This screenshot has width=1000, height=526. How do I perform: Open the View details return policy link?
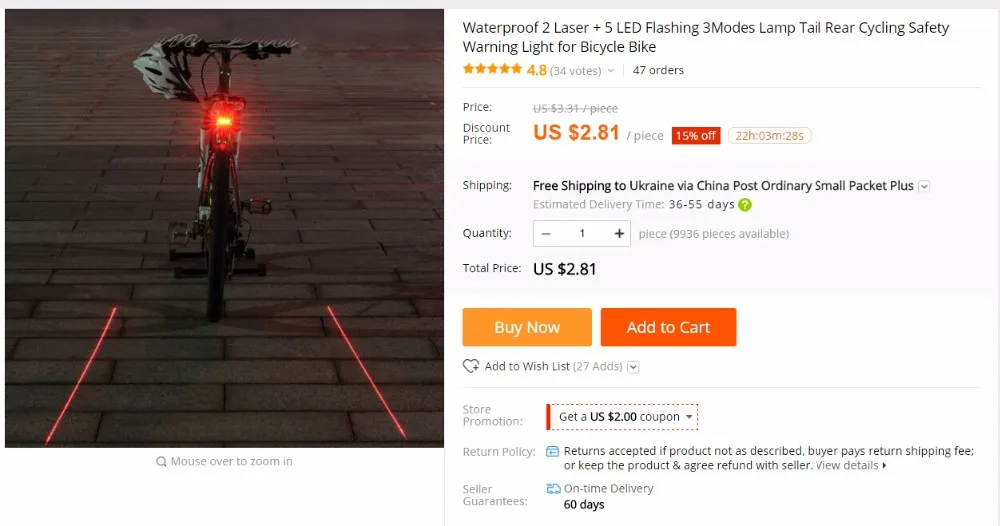851,465
